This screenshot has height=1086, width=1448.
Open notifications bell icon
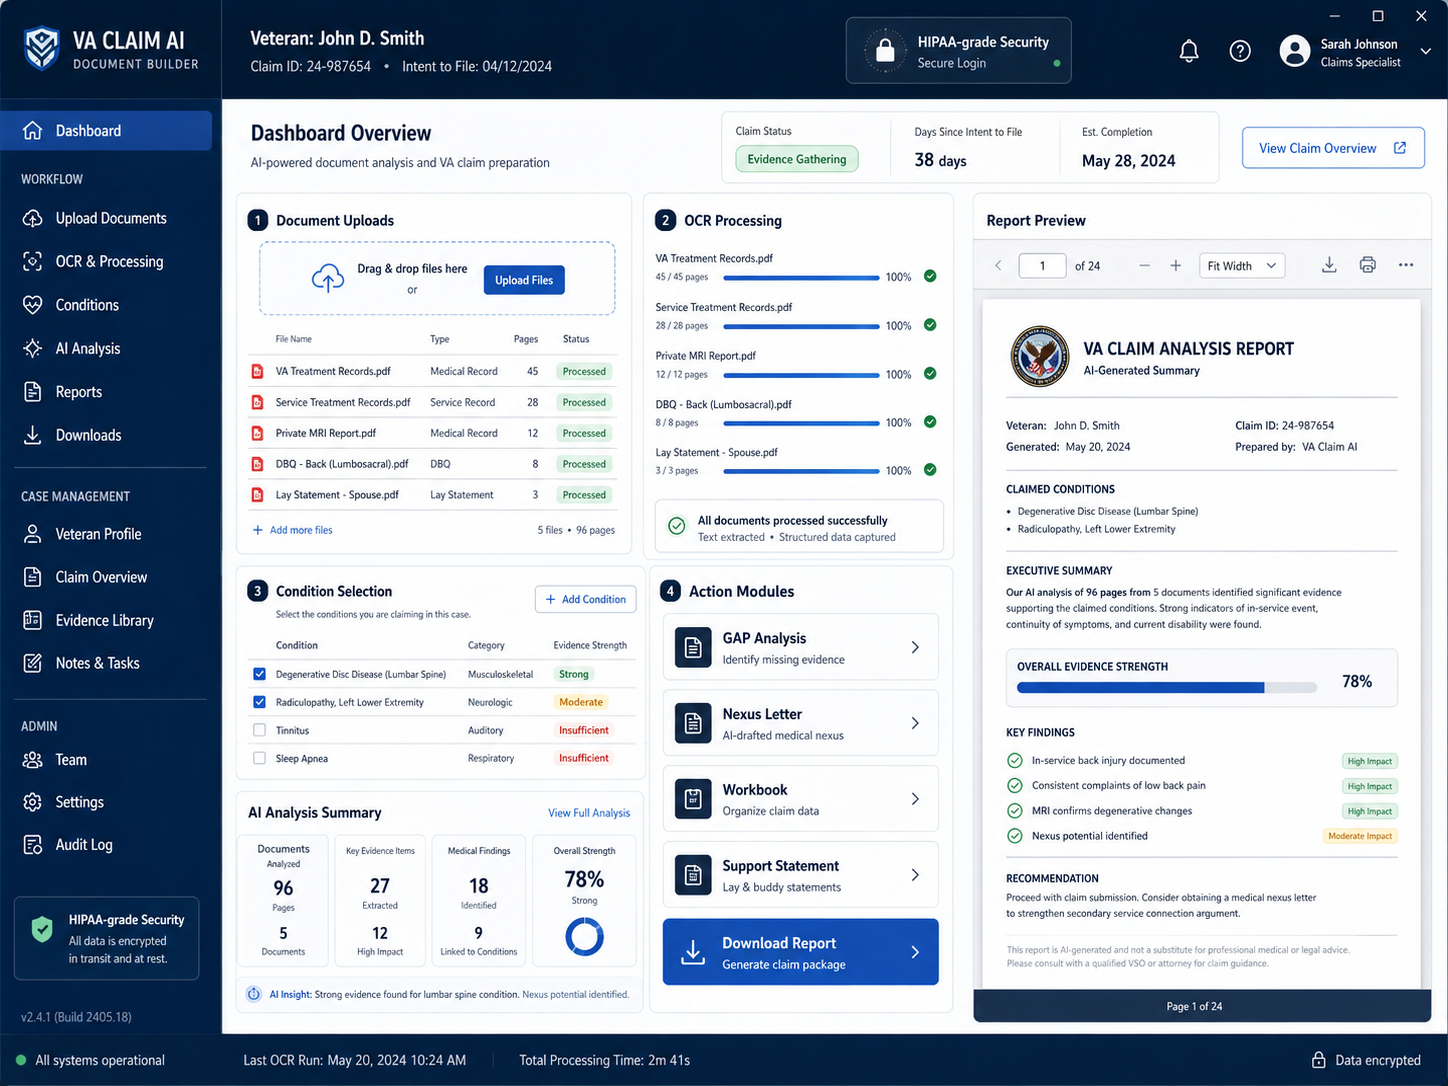click(x=1189, y=51)
